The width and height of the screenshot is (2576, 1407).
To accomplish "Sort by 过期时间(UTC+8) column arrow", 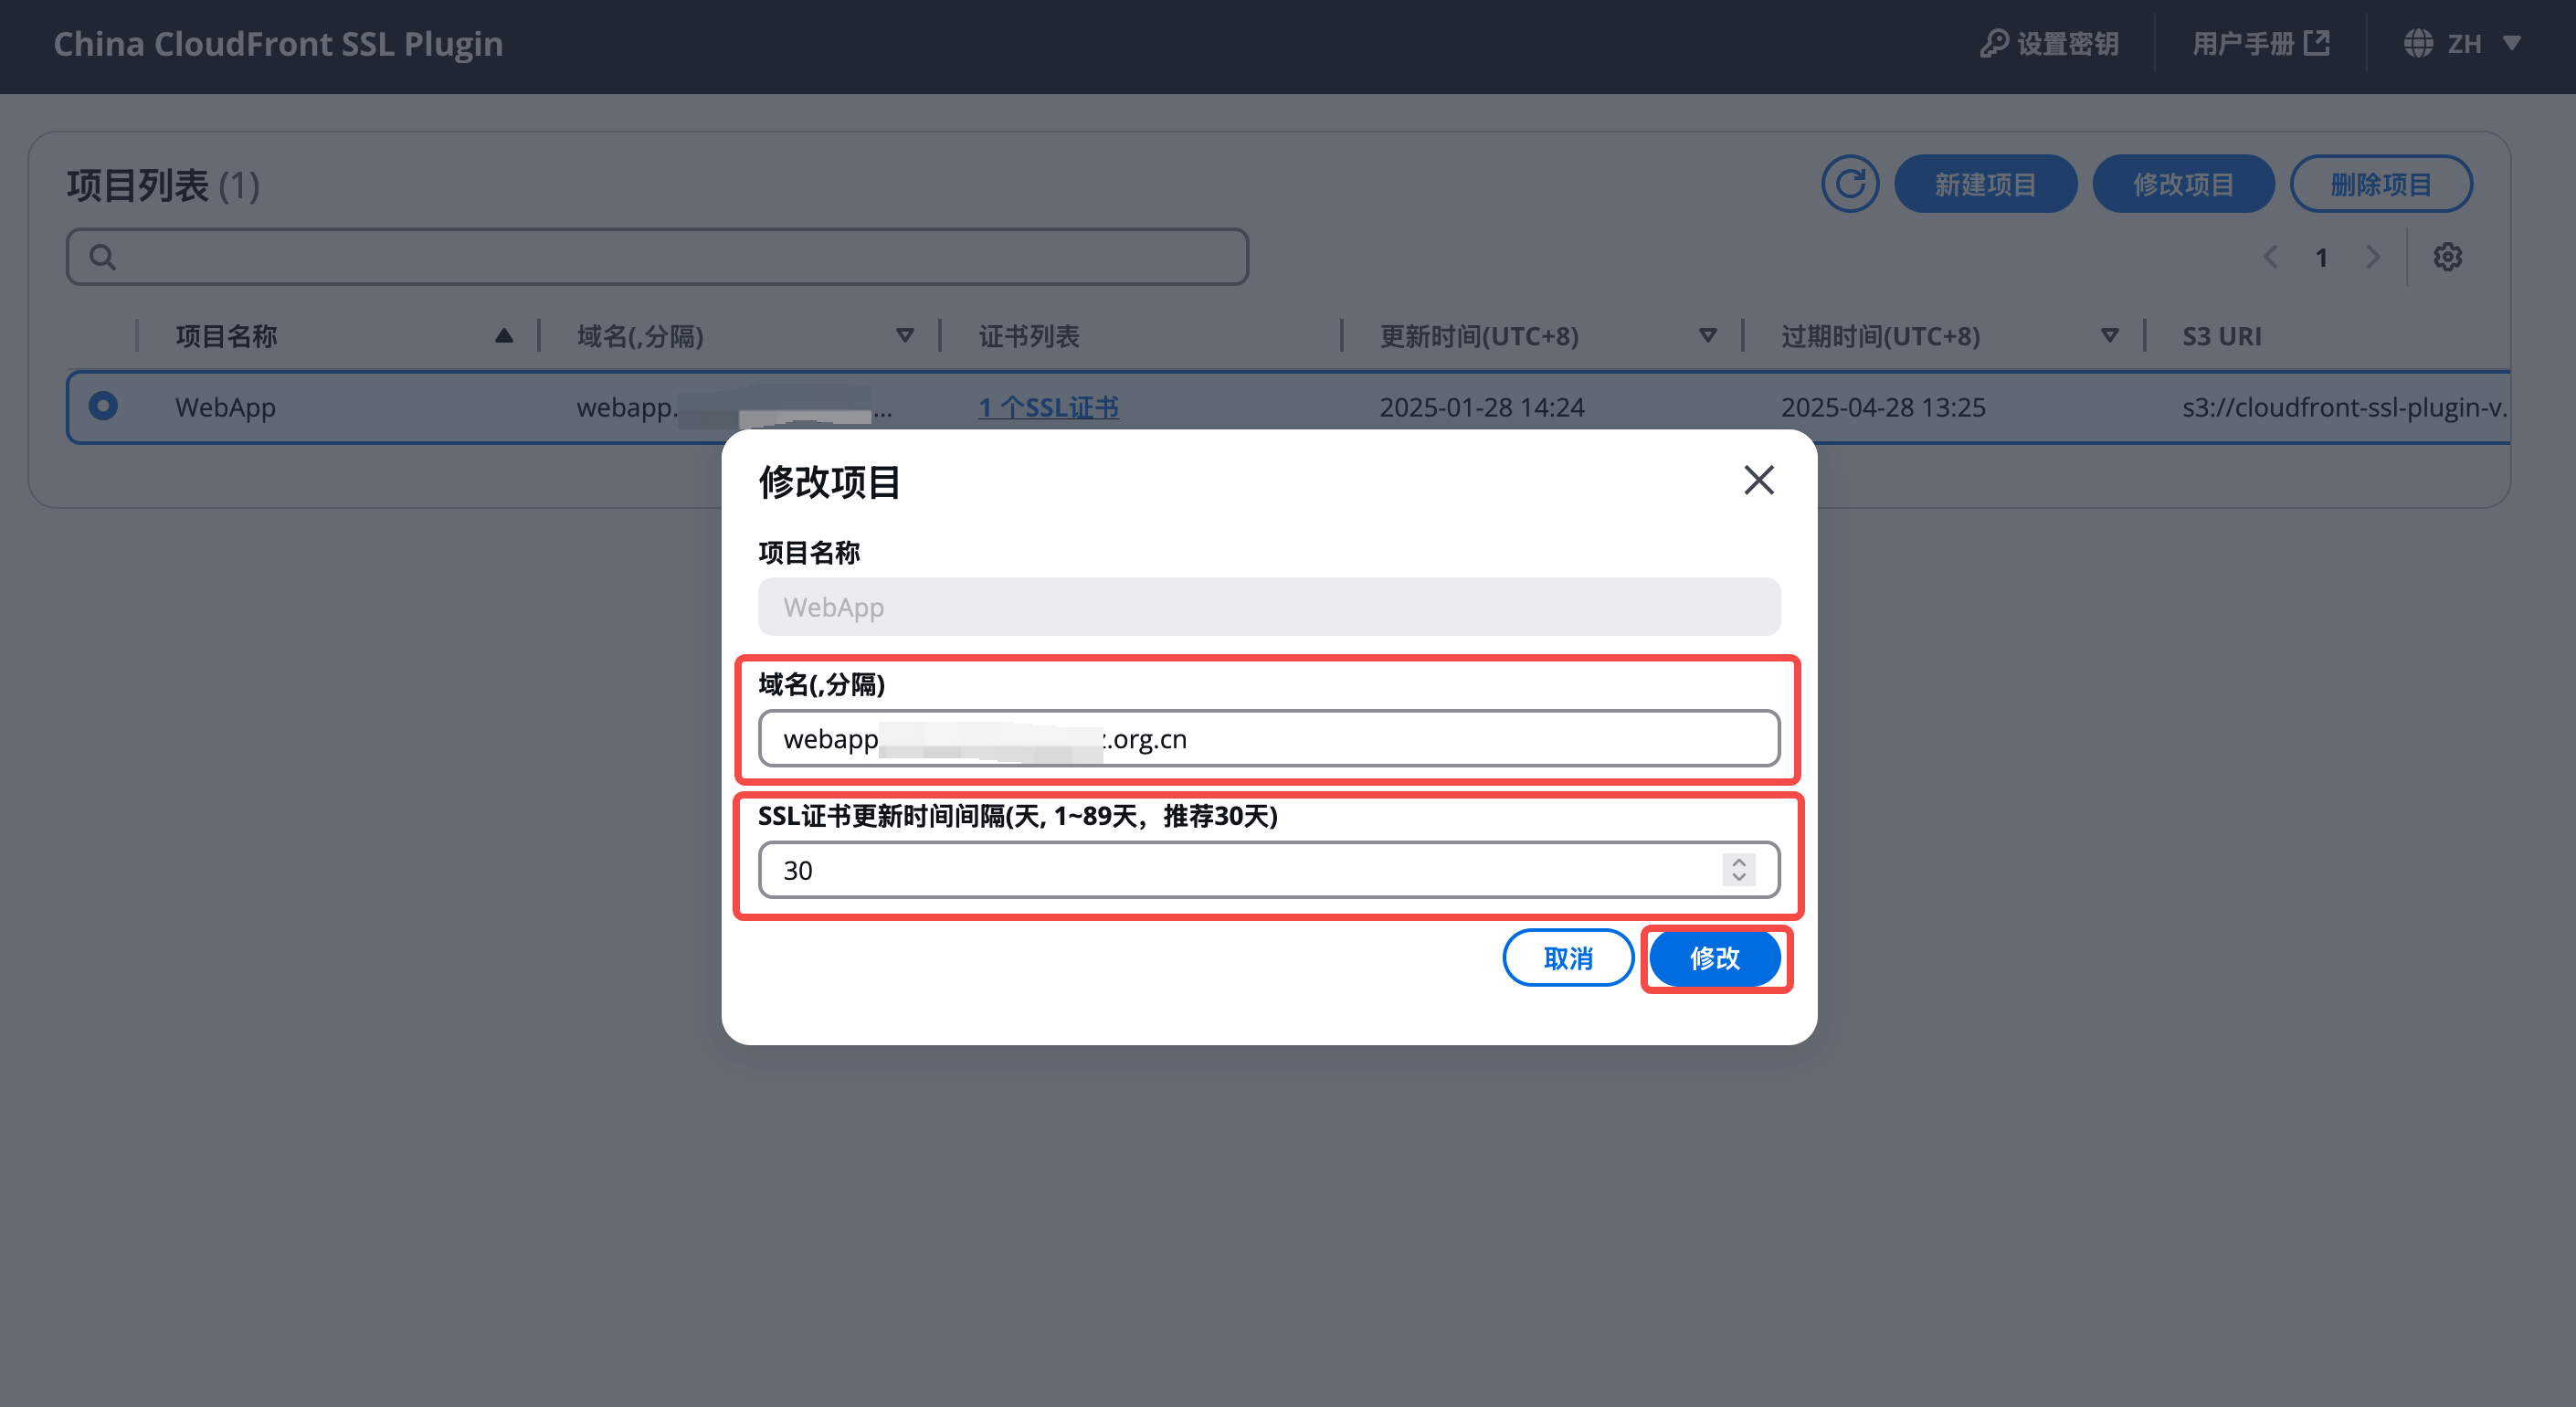I will point(2109,336).
